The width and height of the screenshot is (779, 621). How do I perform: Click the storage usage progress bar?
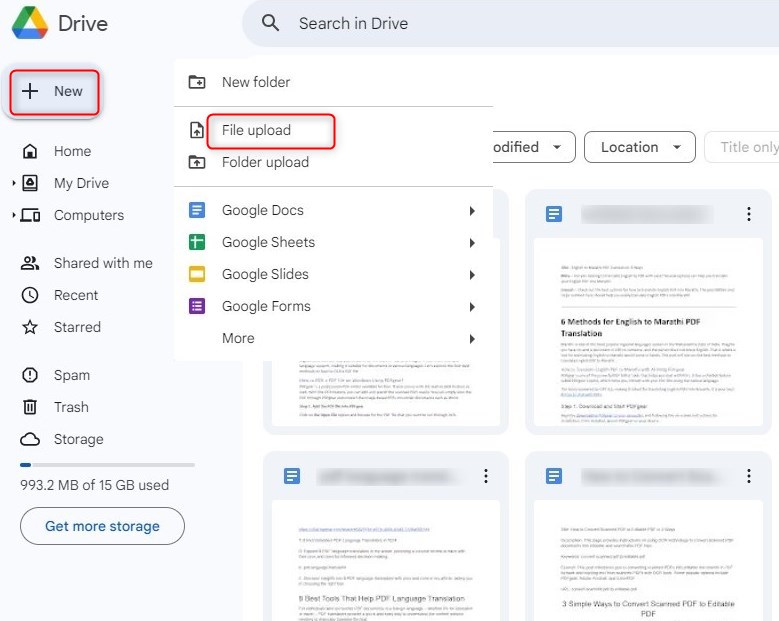click(x=107, y=464)
